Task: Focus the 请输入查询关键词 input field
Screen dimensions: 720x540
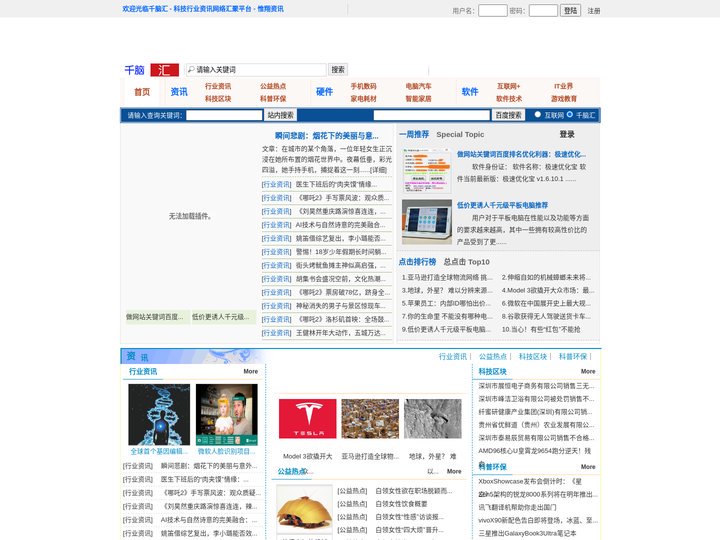Action: point(224,115)
